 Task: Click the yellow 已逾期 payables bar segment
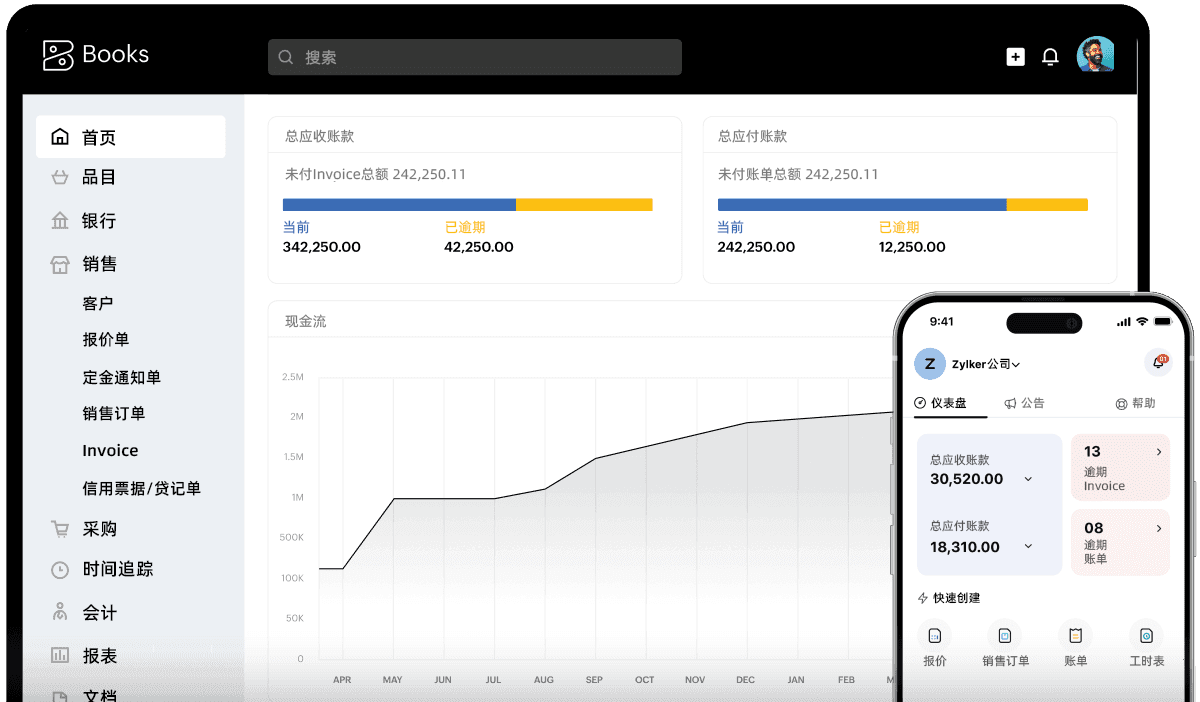tap(1047, 204)
